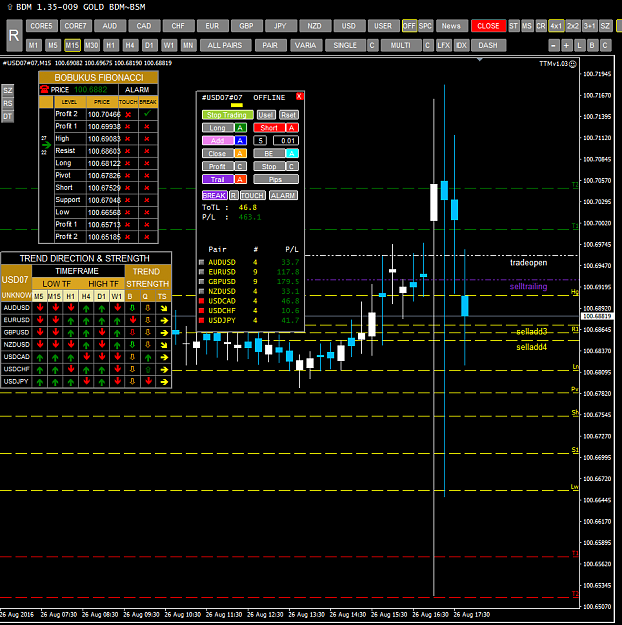Image resolution: width=622 pixels, height=625 pixels.
Task: Click the orange A next to Close
Action: click(240, 153)
